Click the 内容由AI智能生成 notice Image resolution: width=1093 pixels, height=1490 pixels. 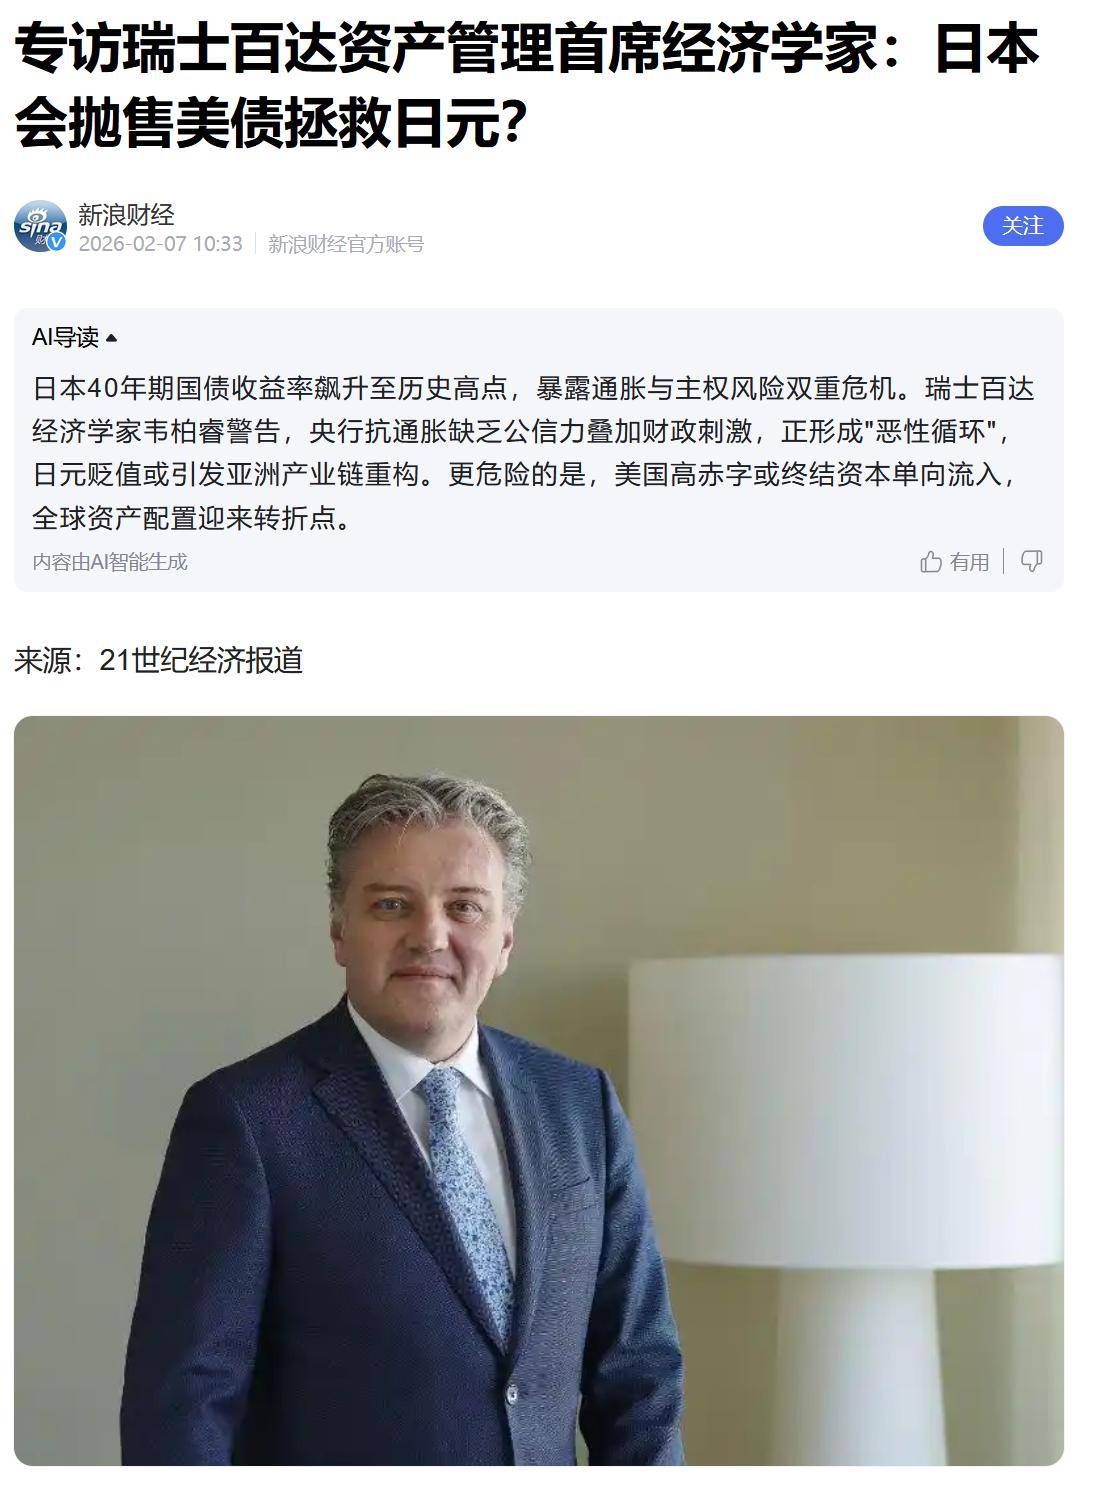tap(110, 562)
